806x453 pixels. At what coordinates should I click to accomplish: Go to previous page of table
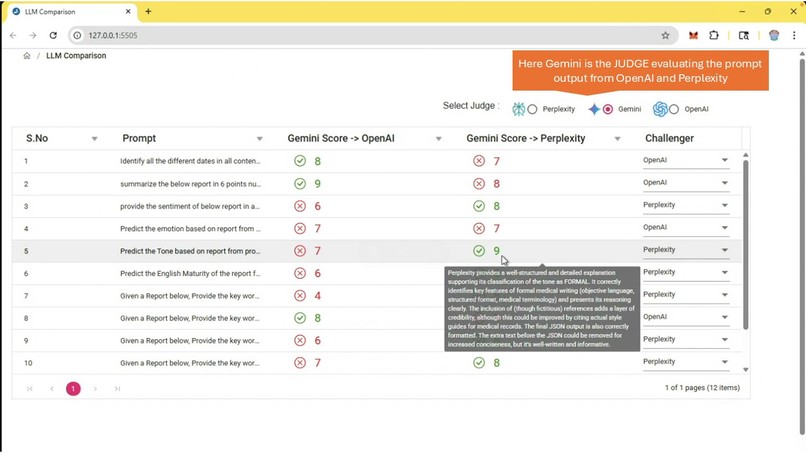tap(52, 389)
